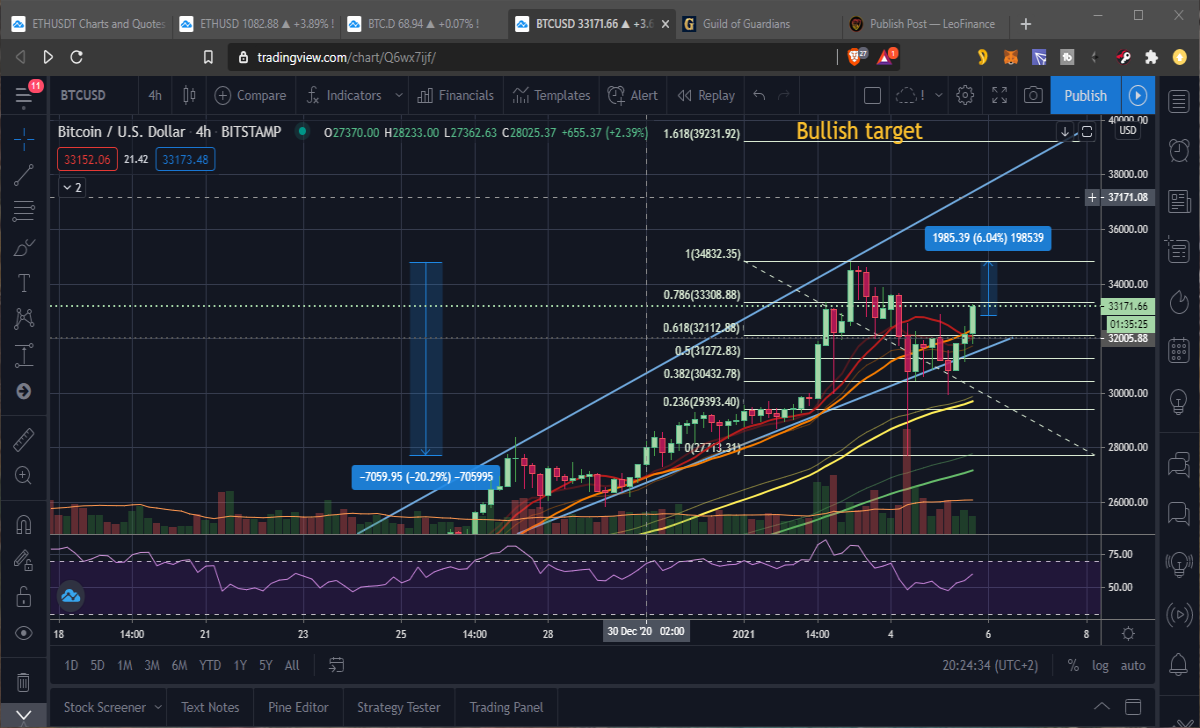The width and height of the screenshot is (1200, 728).
Task: Open the select layout square icon
Action: pos(872,96)
